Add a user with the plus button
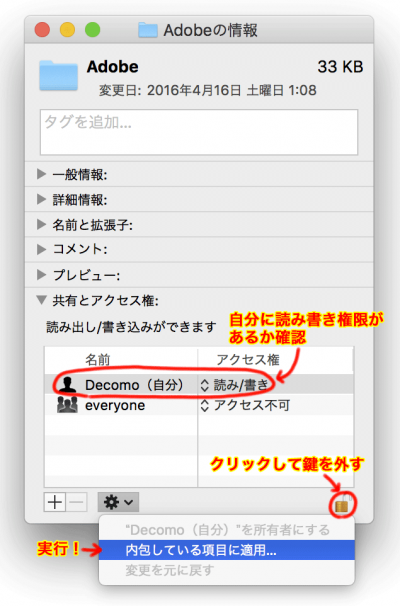 pos(55,502)
